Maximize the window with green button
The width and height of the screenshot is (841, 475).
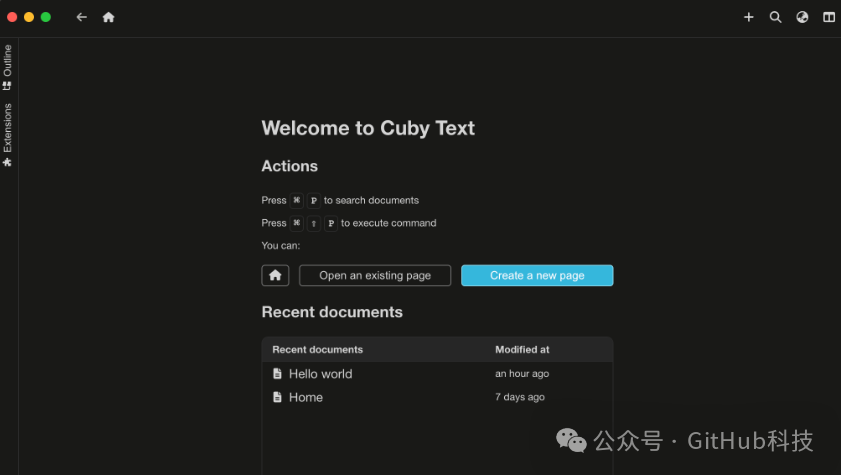tap(46, 17)
